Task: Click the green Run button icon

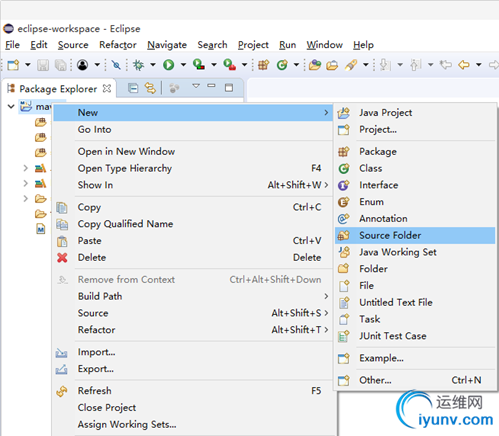Action: (x=169, y=65)
